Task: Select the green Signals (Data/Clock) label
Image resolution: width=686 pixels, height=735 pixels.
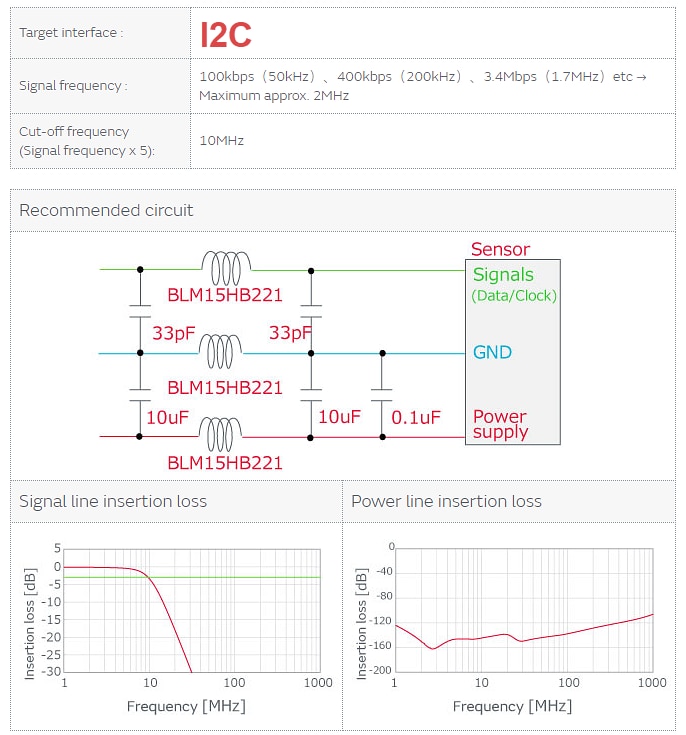Action: [514, 284]
